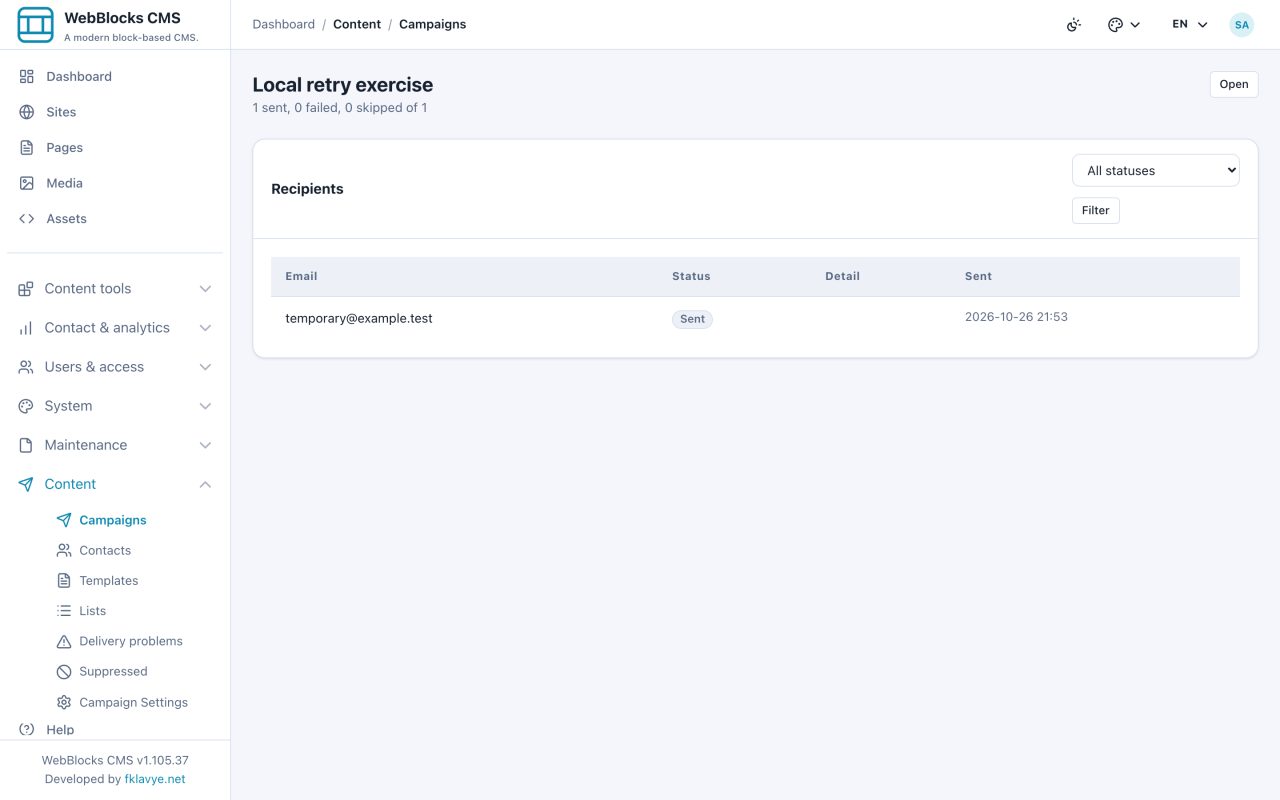The width and height of the screenshot is (1280, 800).
Task: Click the Sites globe icon
Action: pos(27,112)
